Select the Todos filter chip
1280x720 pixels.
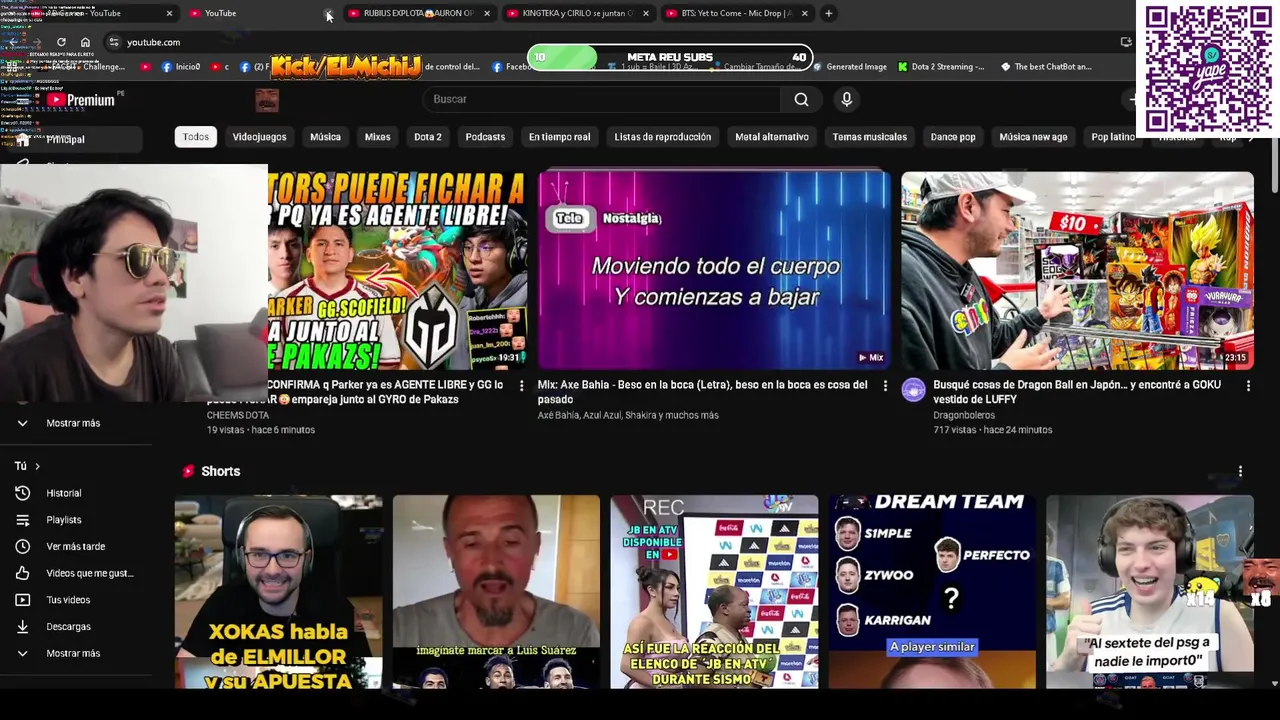click(196, 137)
